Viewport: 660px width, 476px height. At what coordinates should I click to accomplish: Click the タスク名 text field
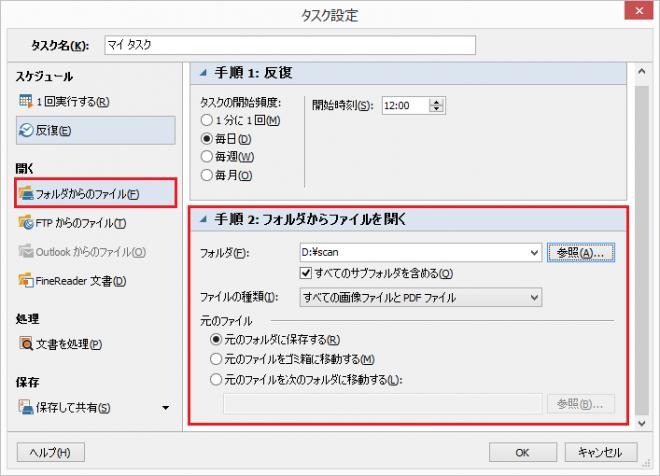coord(290,45)
